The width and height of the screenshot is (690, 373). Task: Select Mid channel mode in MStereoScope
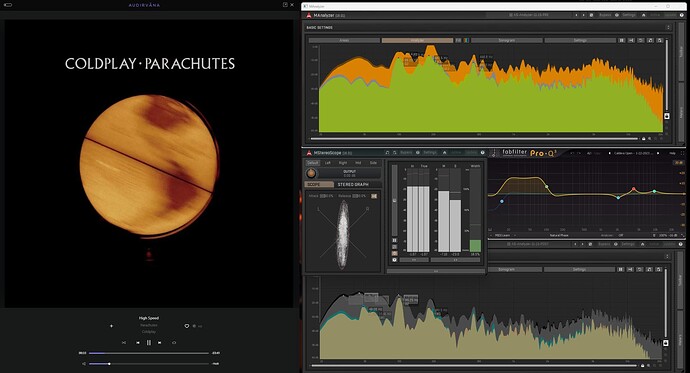coord(358,163)
